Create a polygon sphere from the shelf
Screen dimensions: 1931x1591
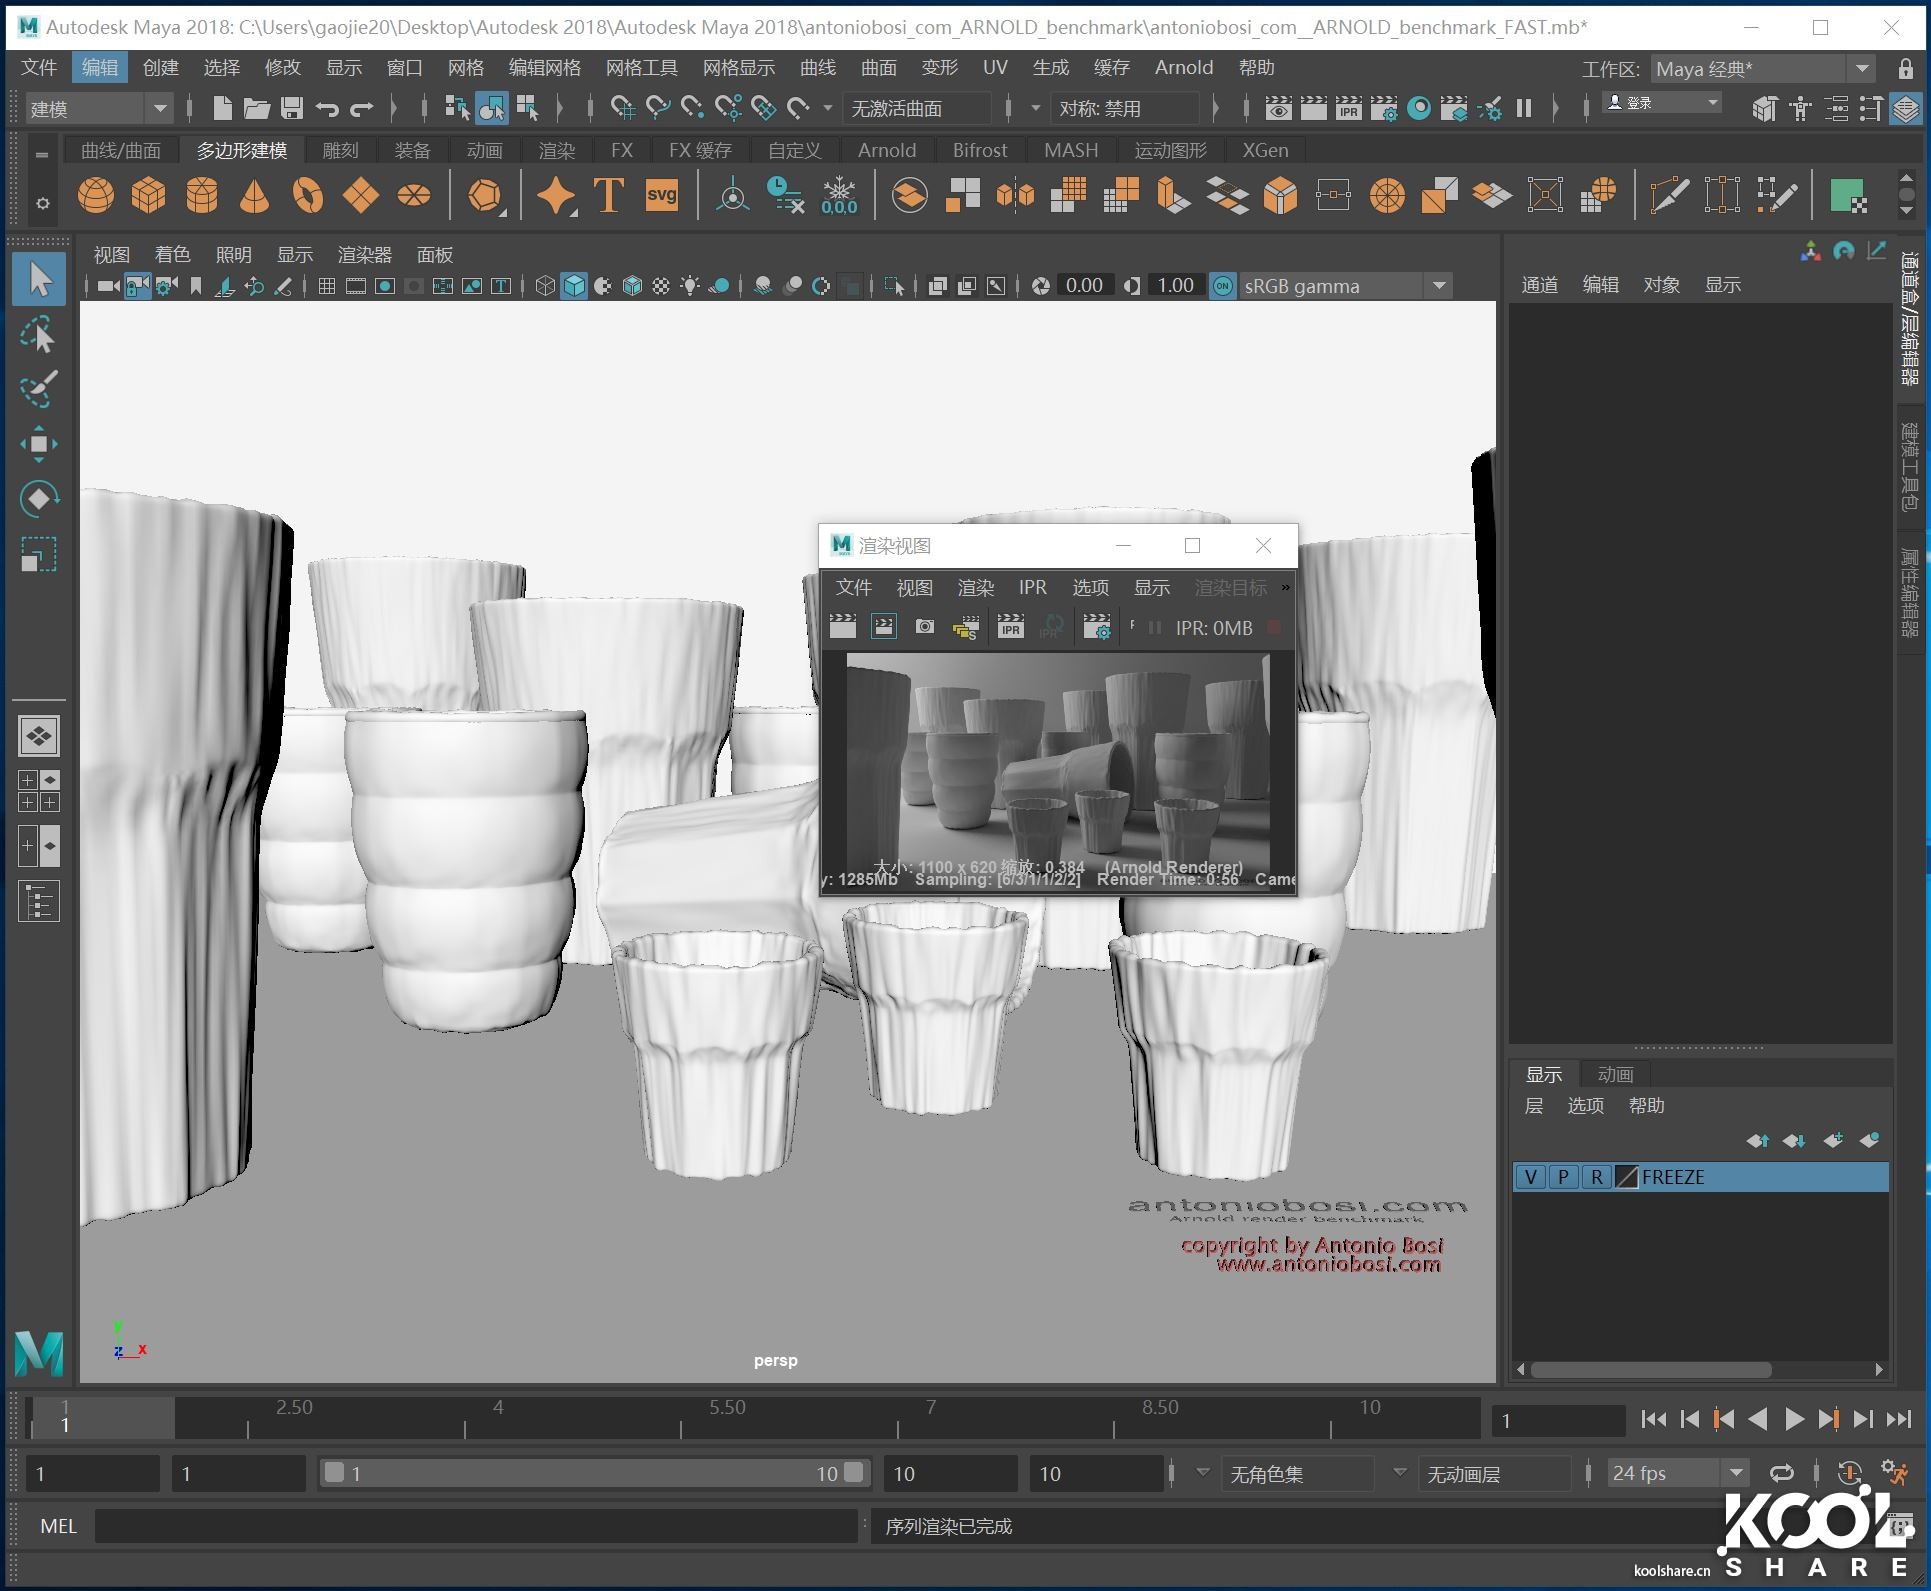pyautogui.click(x=96, y=195)
